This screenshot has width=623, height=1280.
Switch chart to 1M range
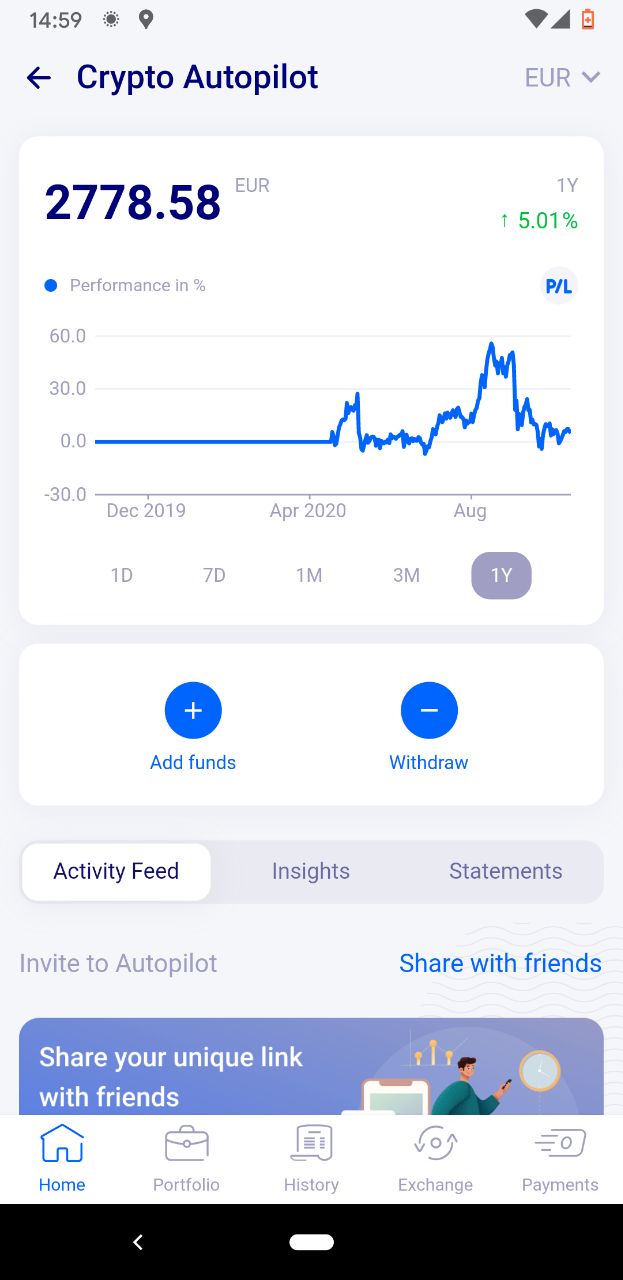click(309, 575)
